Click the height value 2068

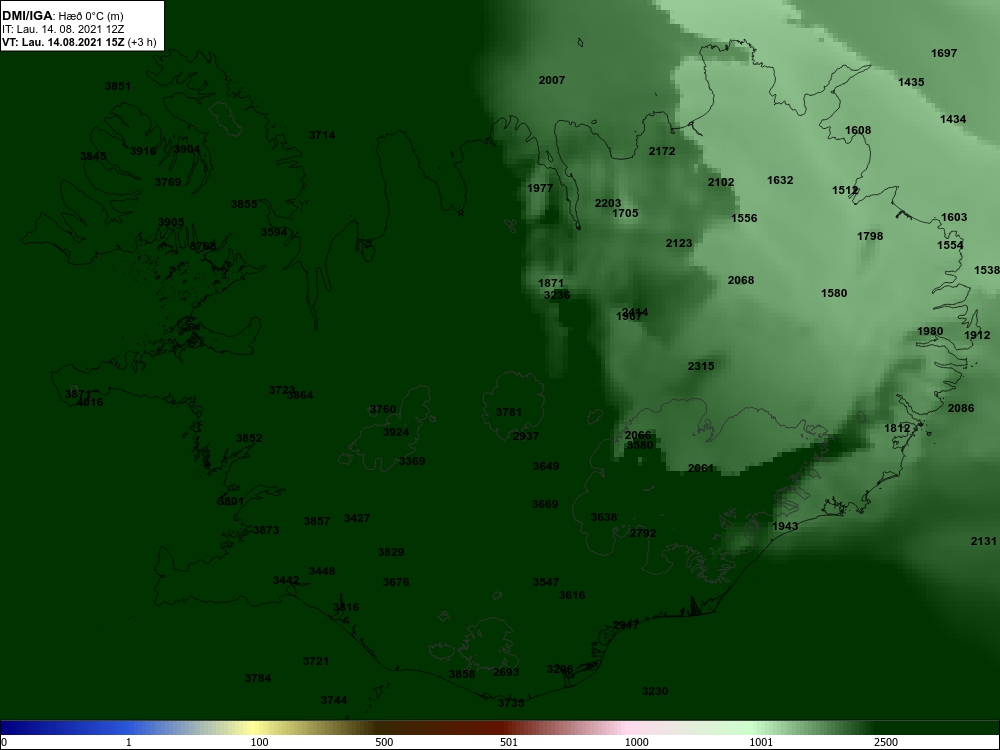coord(741,281)
